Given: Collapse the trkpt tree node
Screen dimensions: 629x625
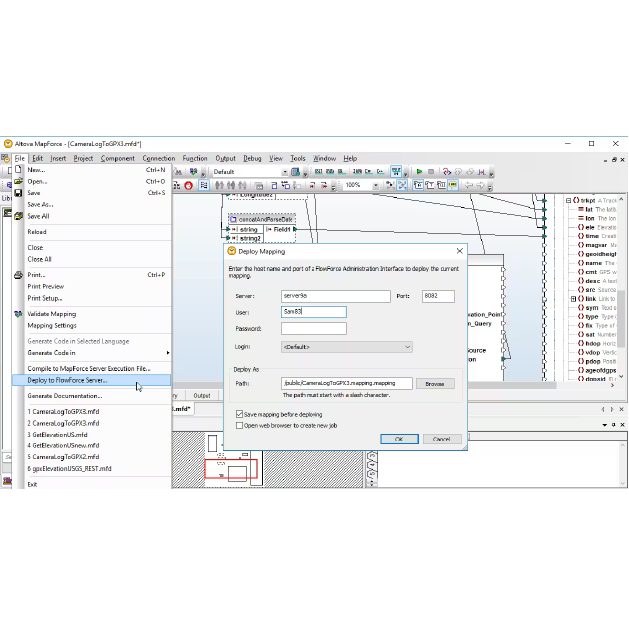Looking at the screenshot, I should tap(568, 200).
